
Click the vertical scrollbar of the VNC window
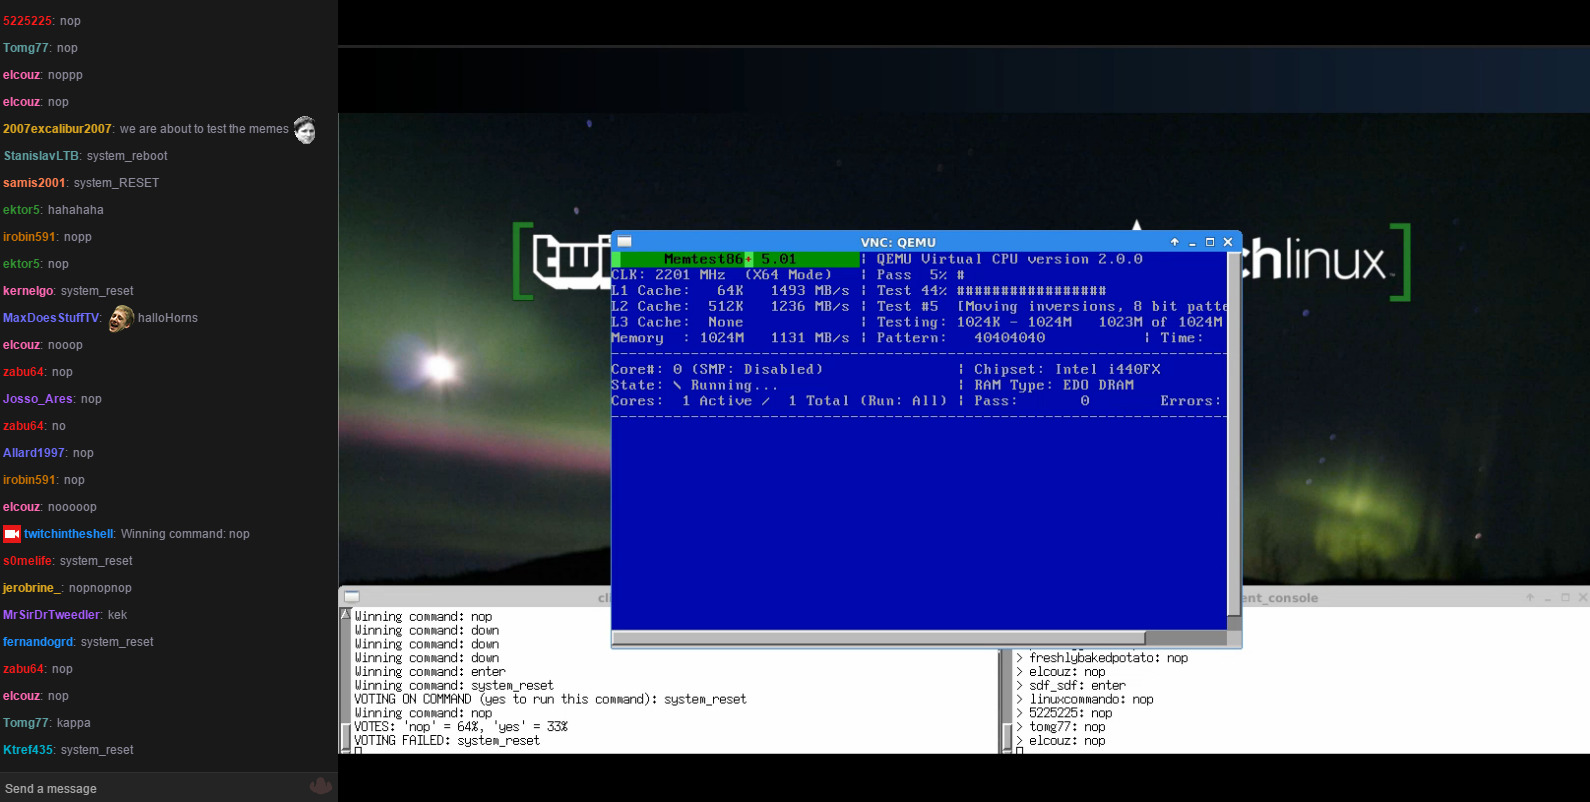[1234, 435]
